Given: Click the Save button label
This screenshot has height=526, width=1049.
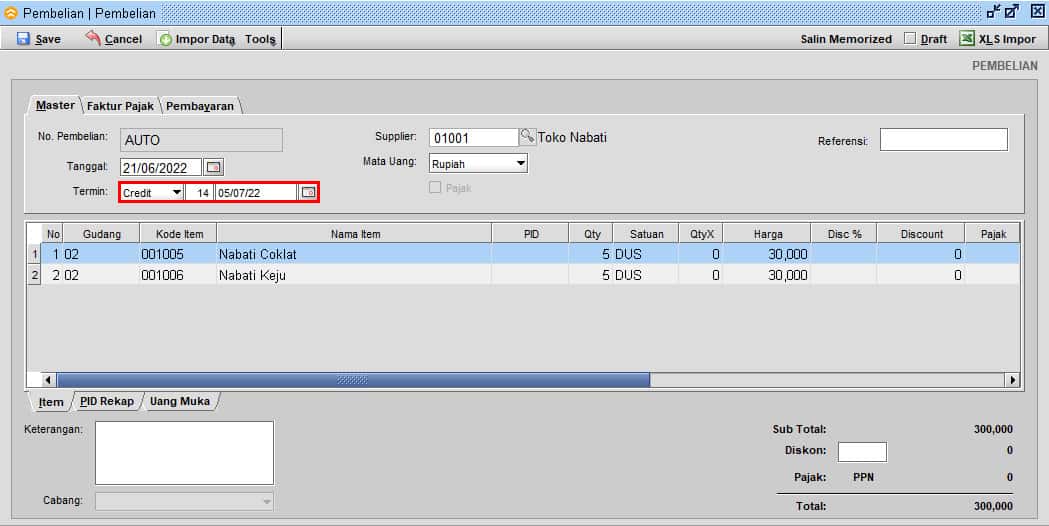Looking at the screenshot, I should pos(48,39).
